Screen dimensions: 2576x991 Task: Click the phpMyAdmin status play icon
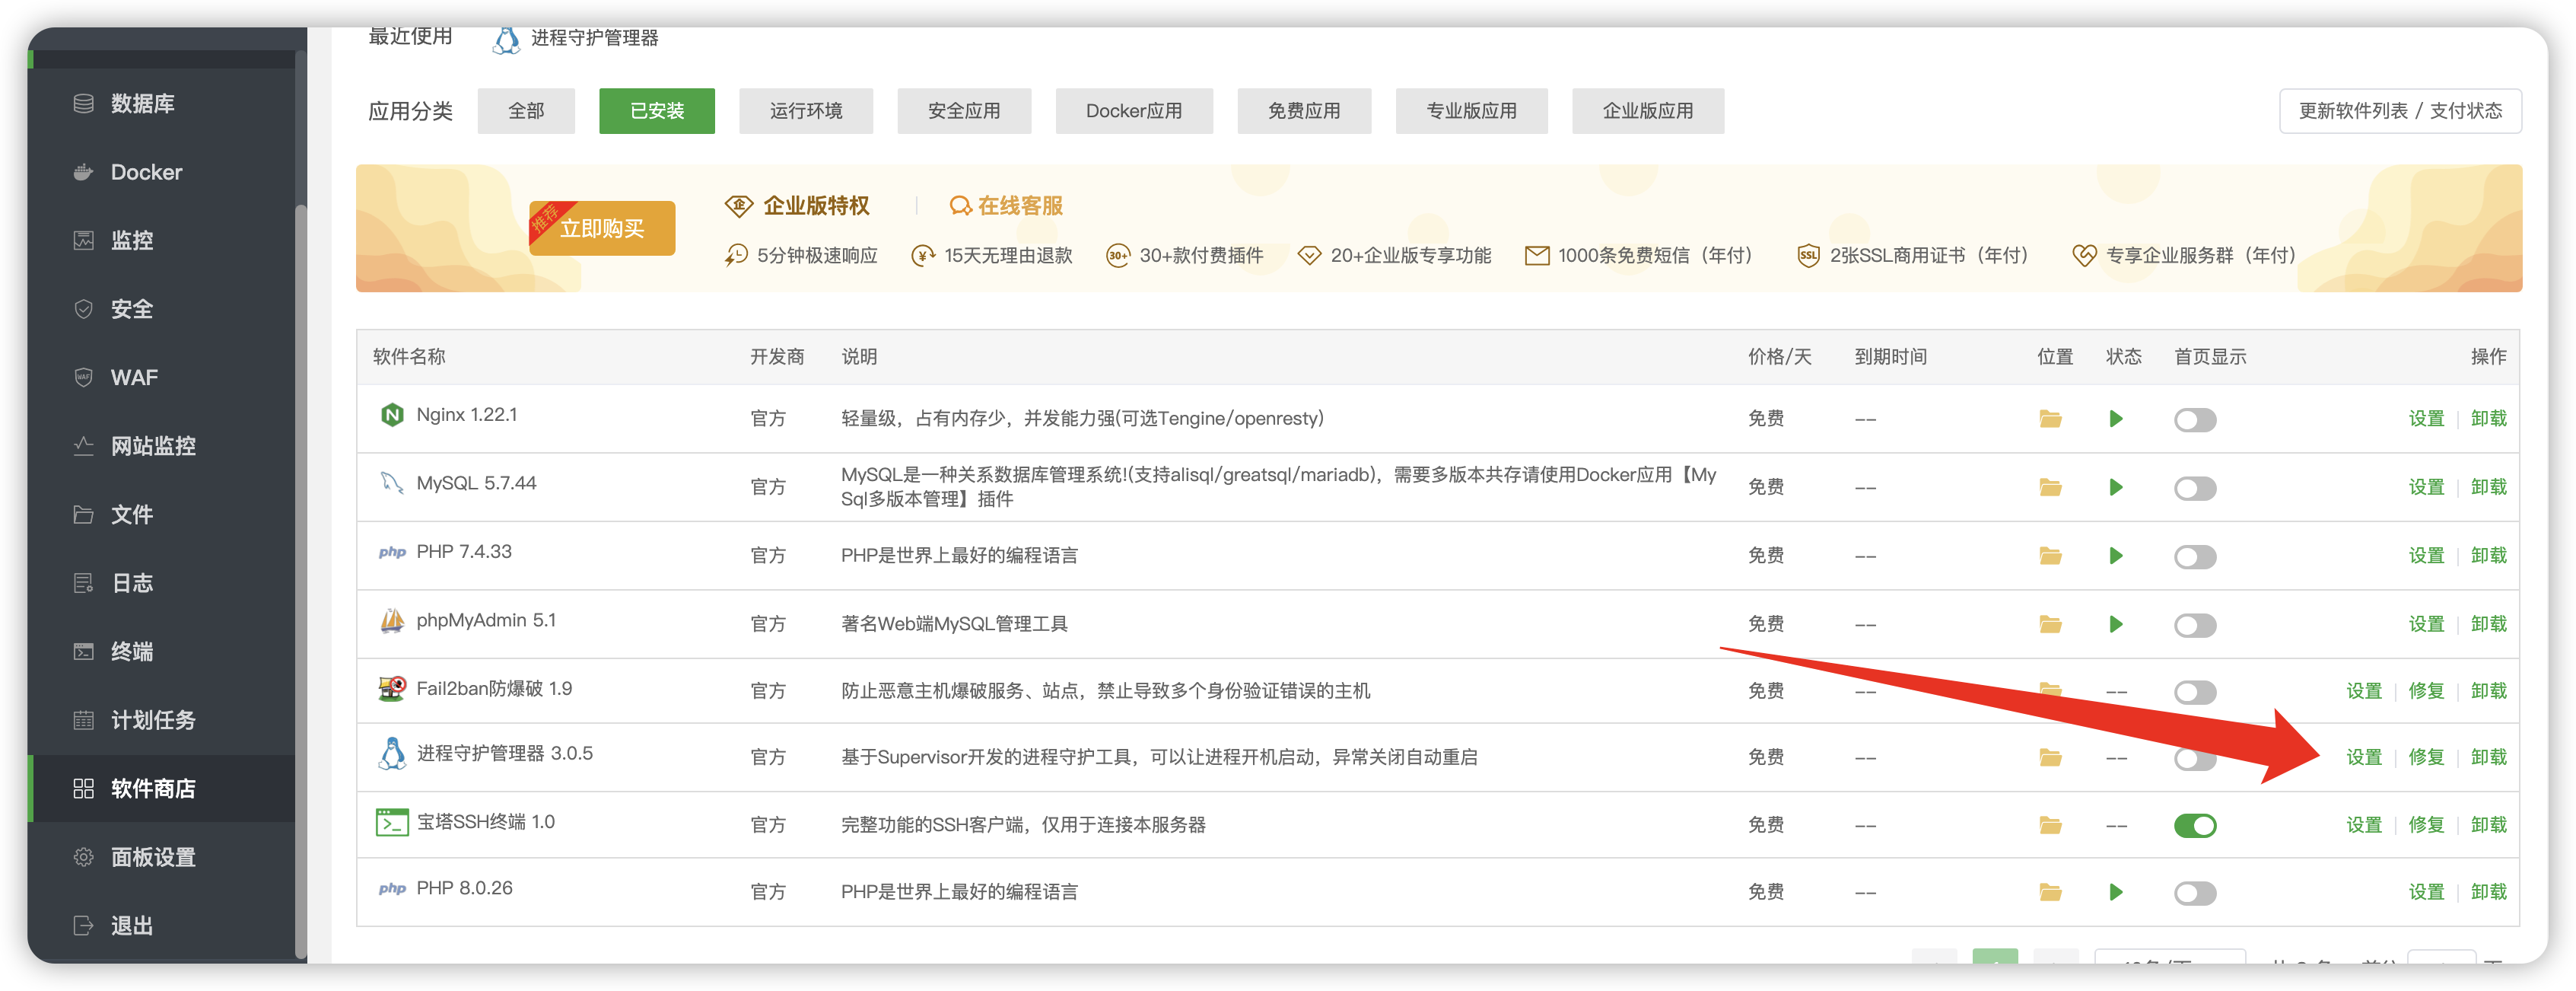(x=2116, y=625)
